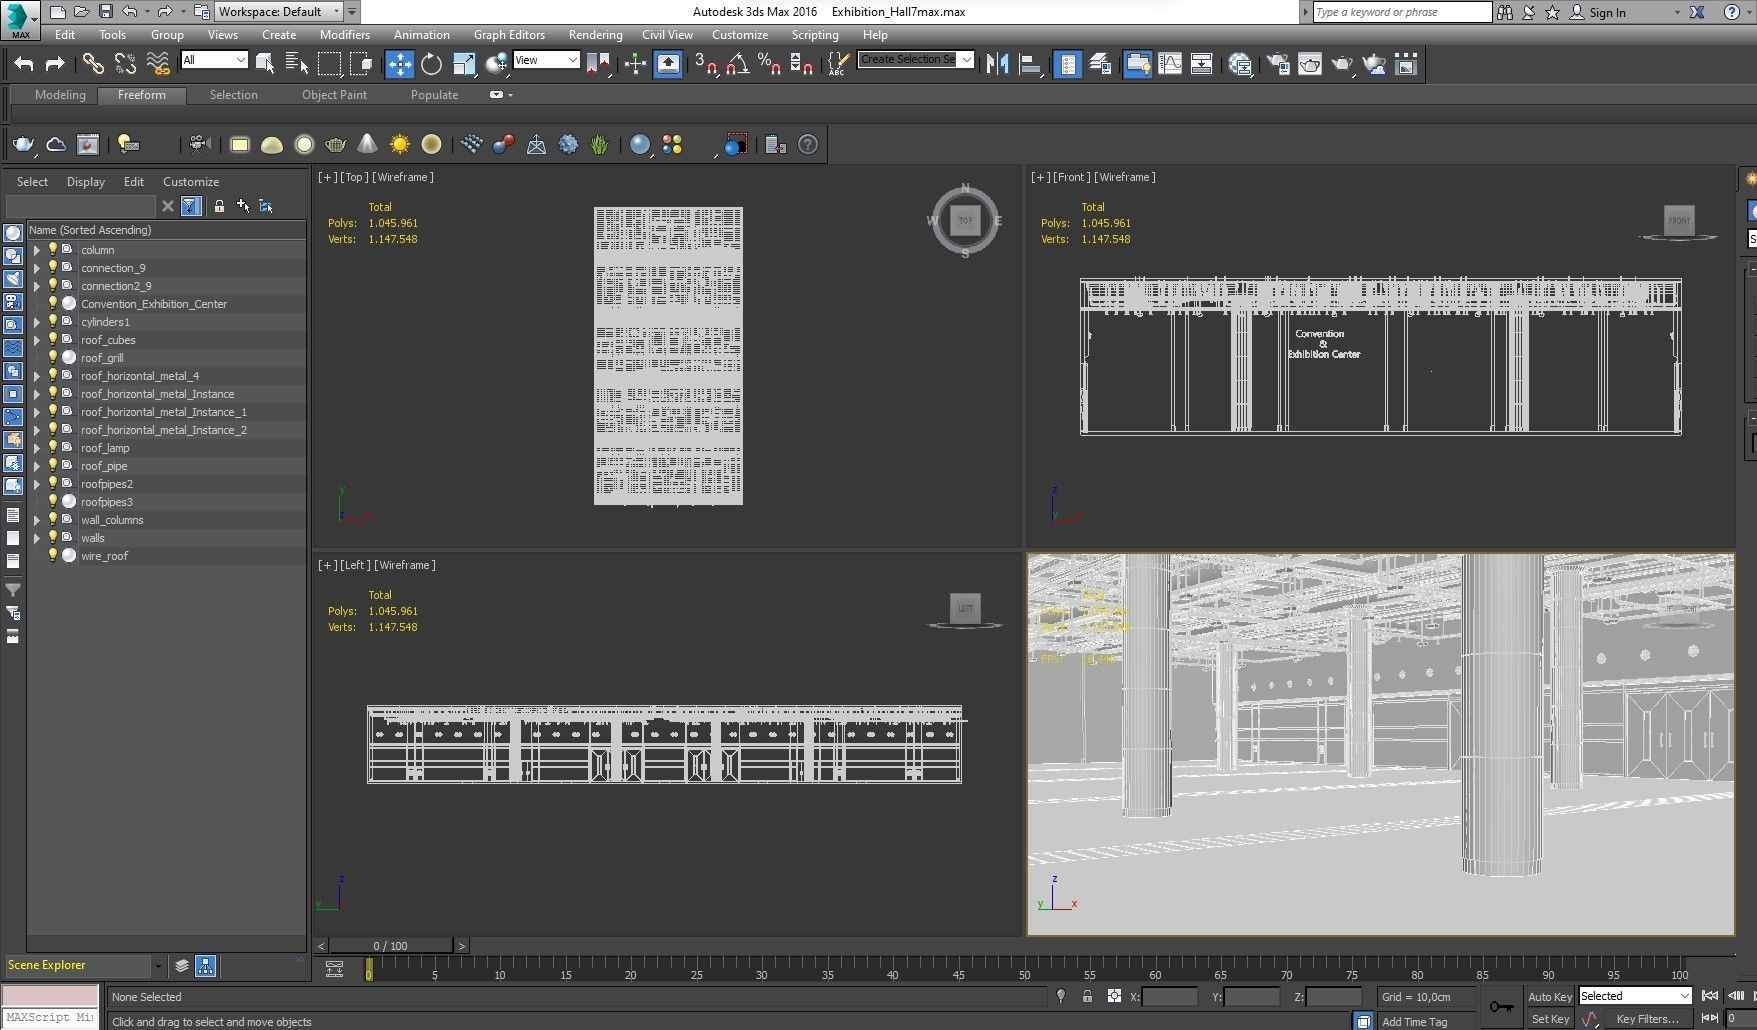
Task: Click Edit Named Selection Sets ABC icon
Action: coord(838,64)
